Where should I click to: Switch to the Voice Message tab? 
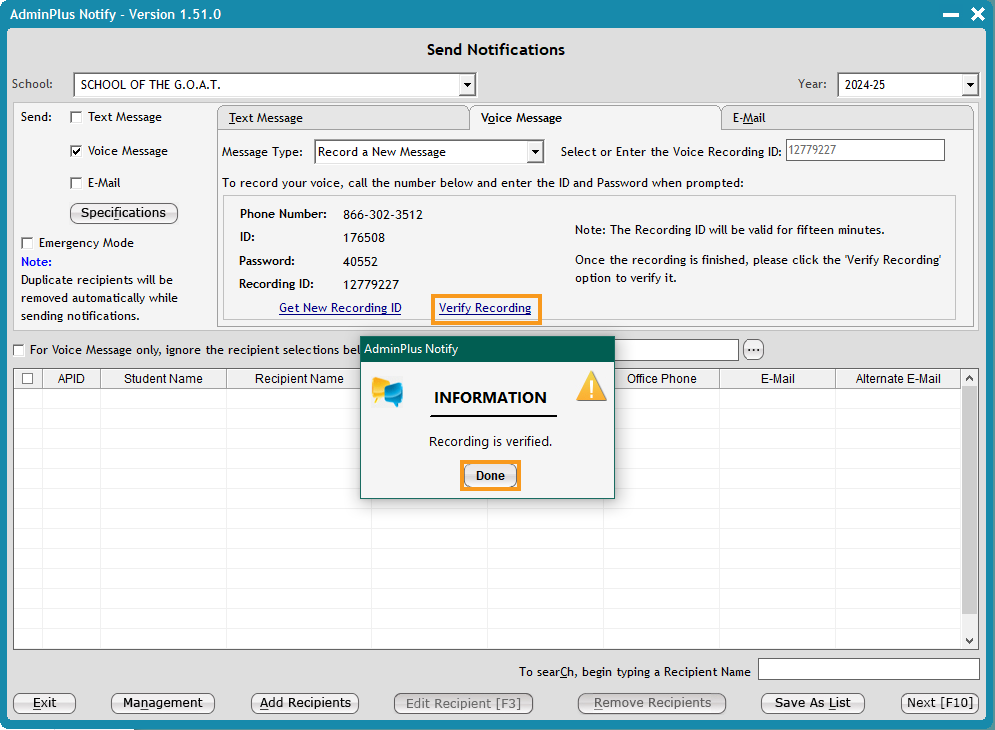595,118
